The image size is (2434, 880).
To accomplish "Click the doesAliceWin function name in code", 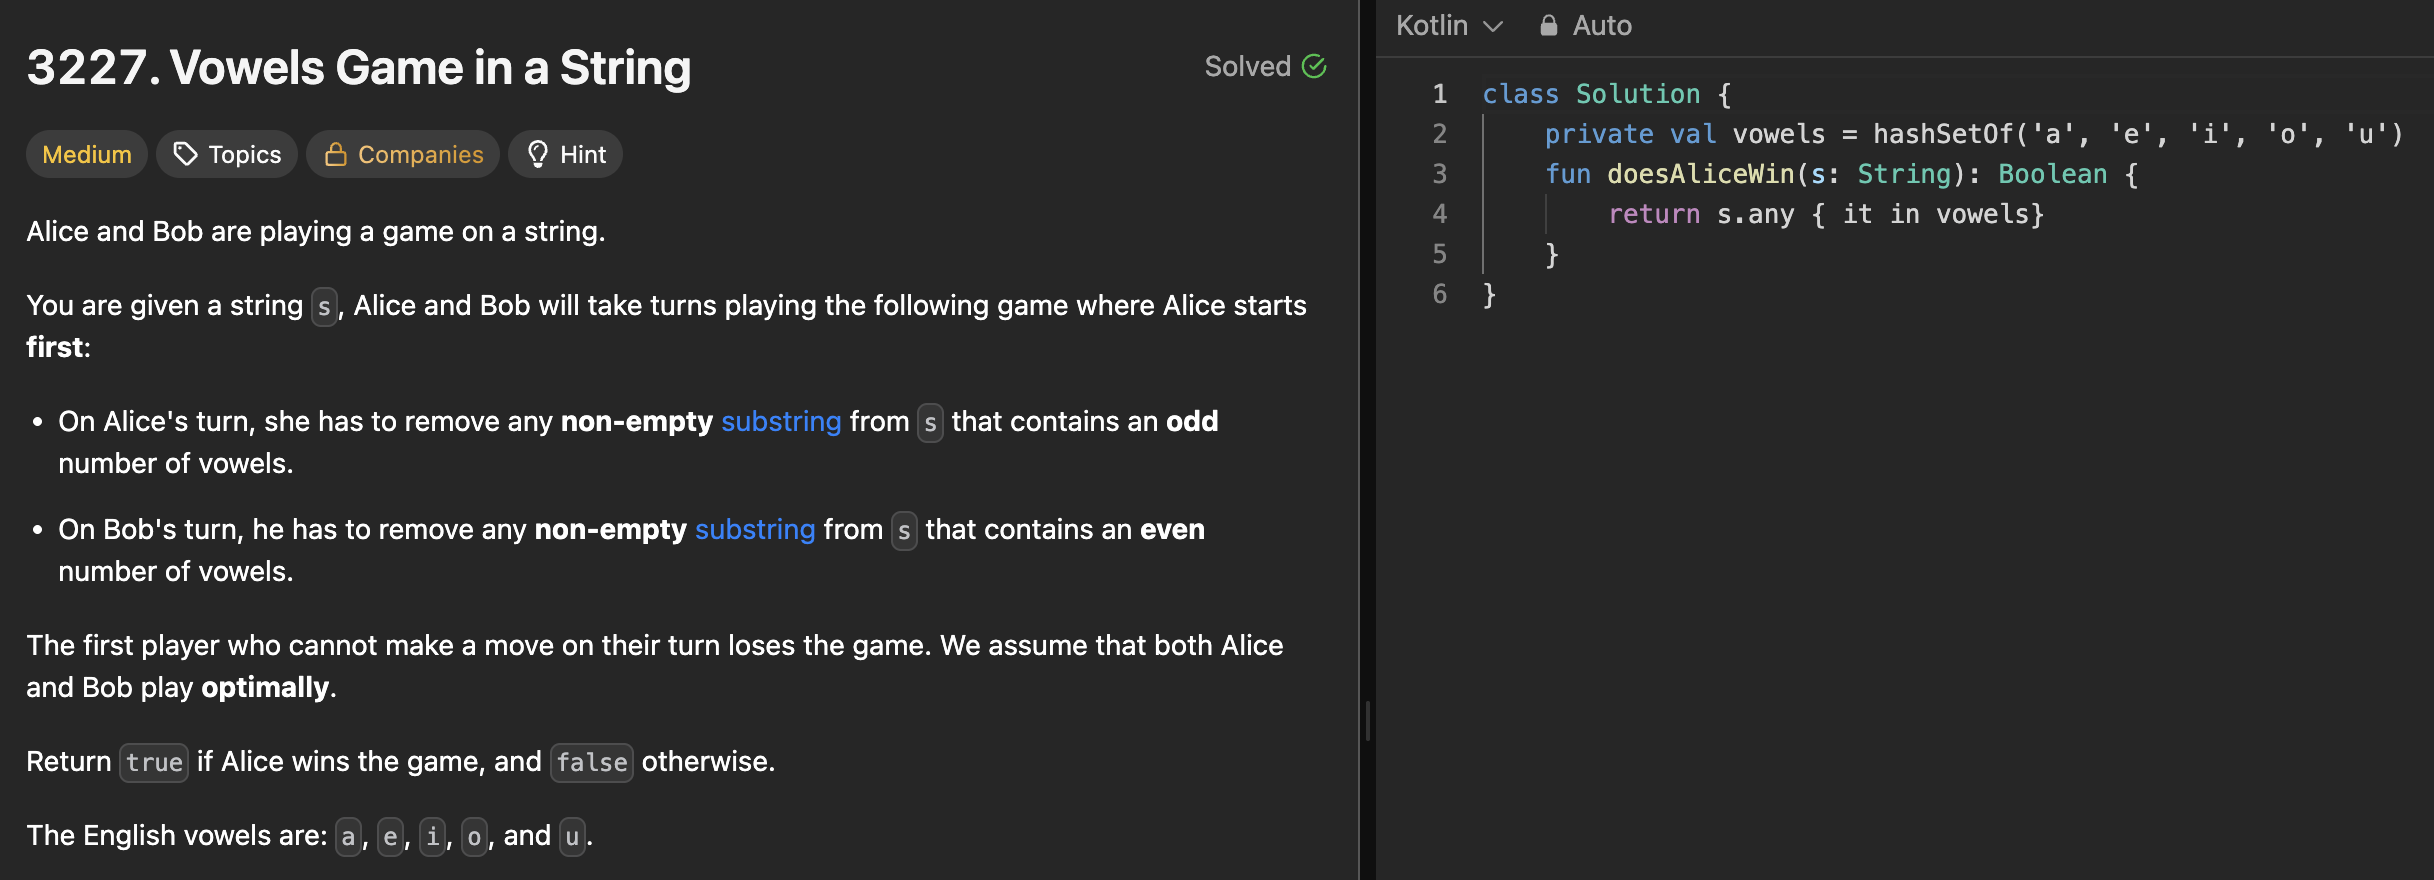I will click(x=1700, y=174).
